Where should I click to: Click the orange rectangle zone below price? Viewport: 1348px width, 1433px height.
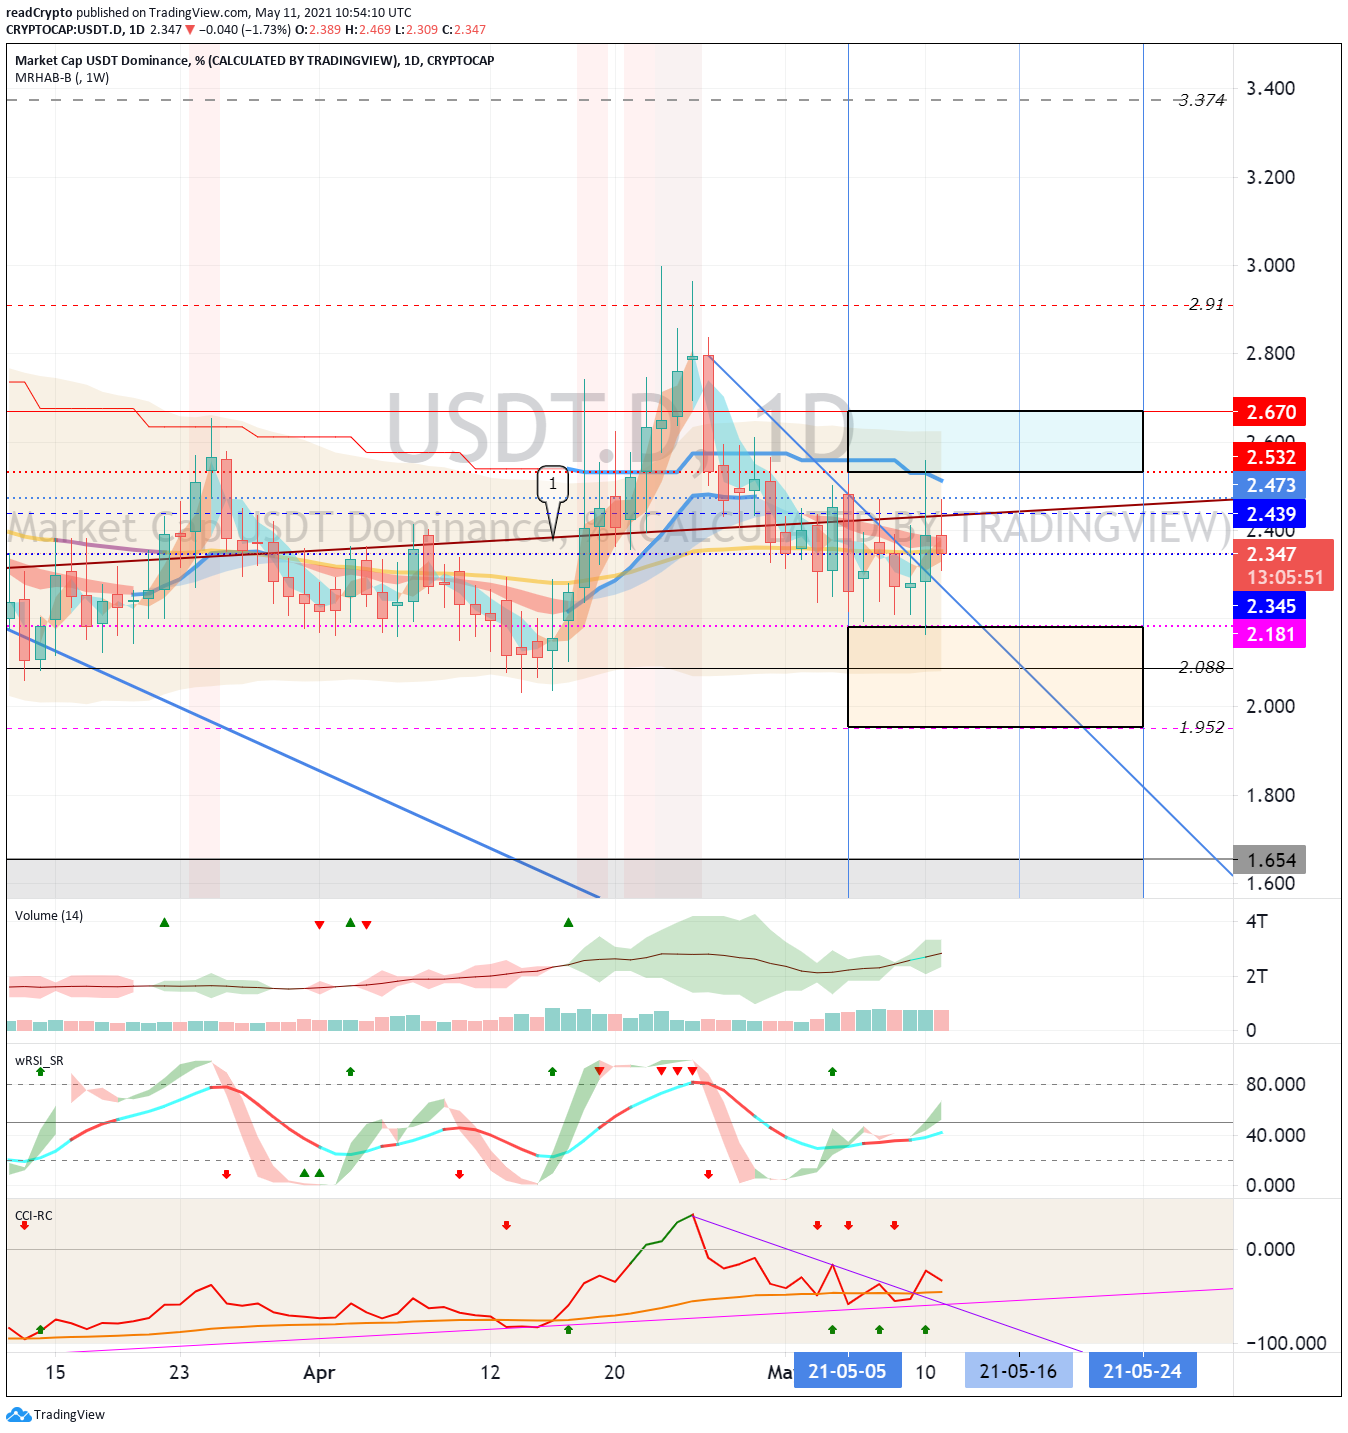pos(995,677)
